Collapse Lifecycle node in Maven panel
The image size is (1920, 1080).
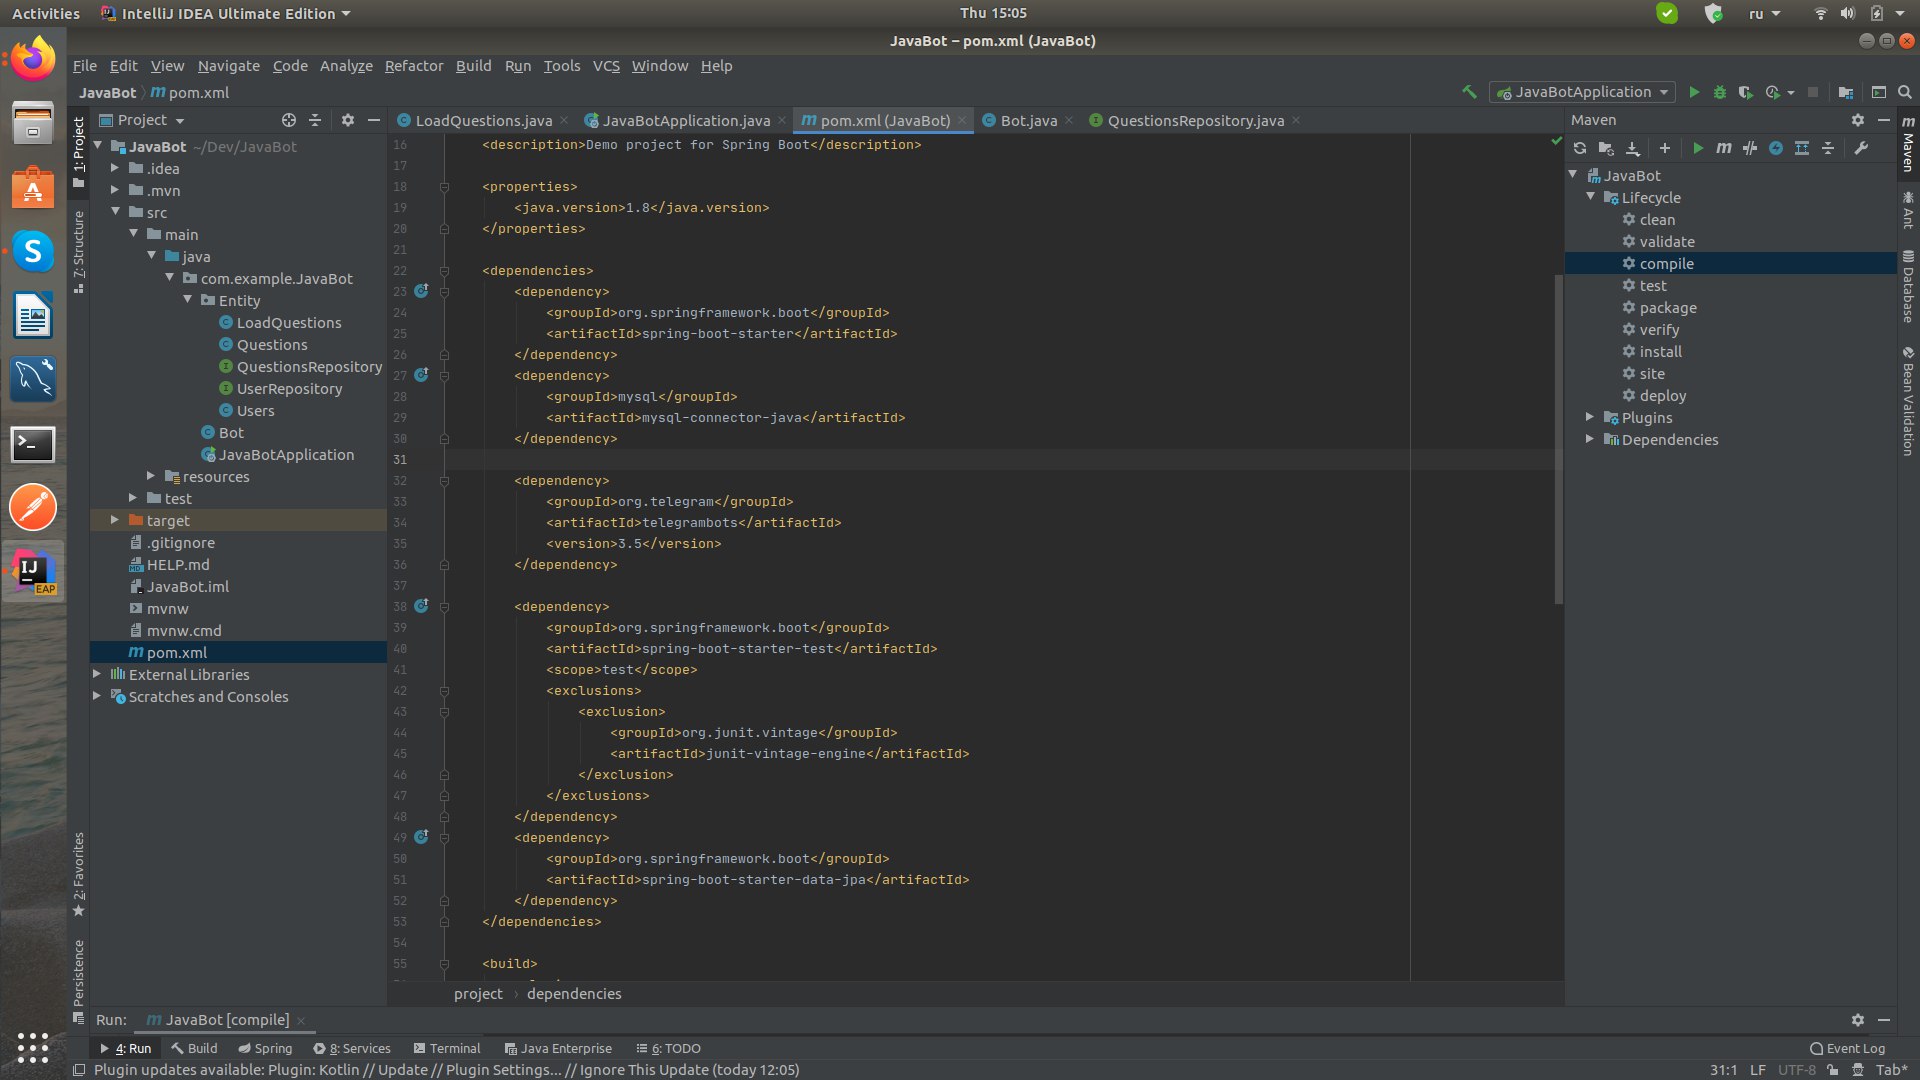pos(1591,197)
